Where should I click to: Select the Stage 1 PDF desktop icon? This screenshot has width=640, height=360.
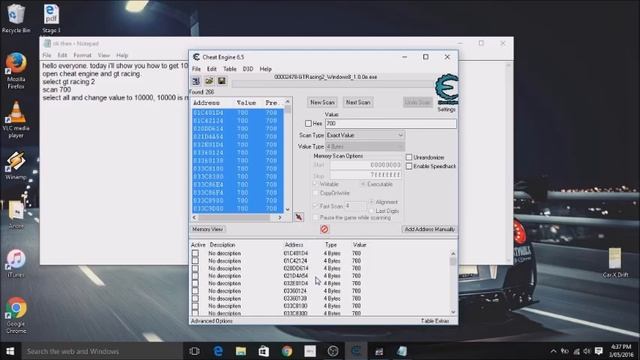tap(51, 18)
